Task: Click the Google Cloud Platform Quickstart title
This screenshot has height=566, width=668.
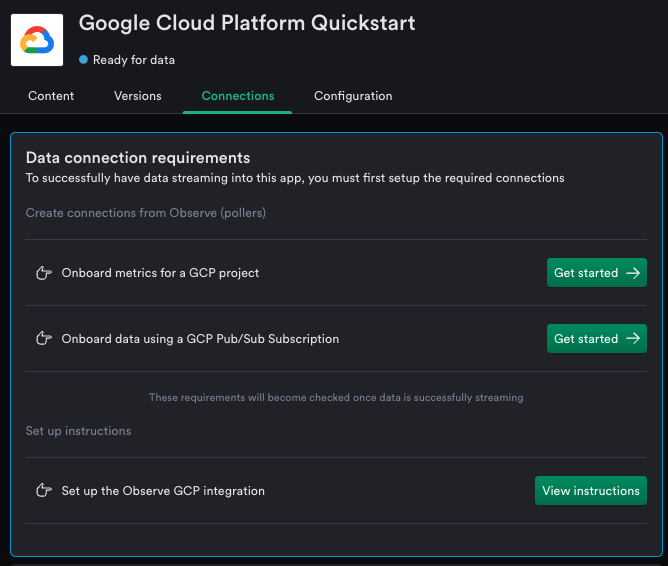Action: tap(247, 23)
